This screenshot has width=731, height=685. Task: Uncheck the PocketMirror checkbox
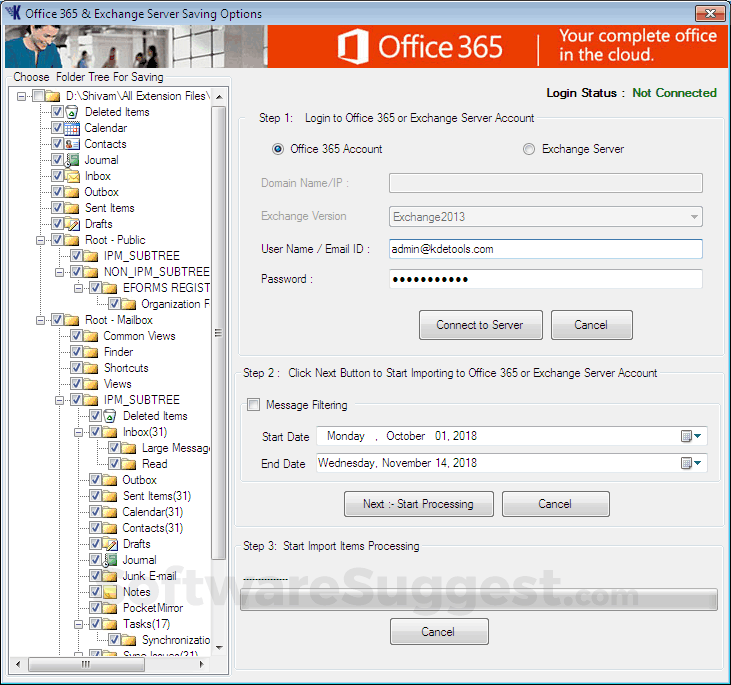[96, 608]
